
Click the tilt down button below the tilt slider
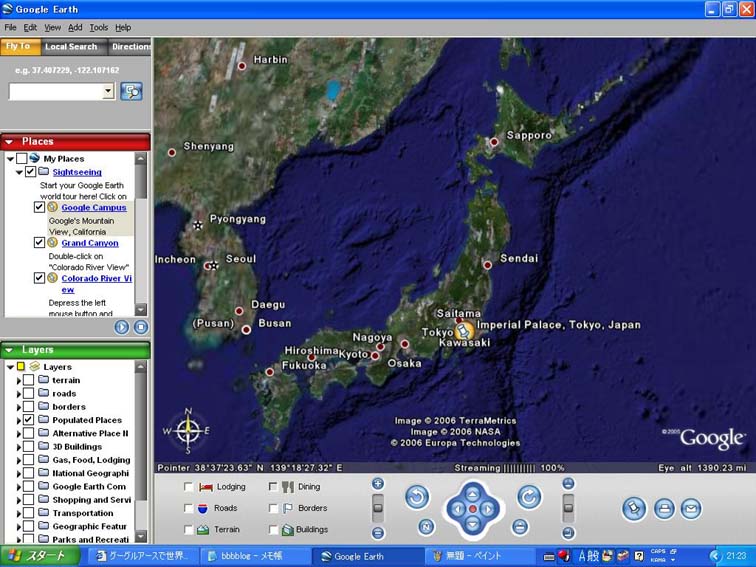click(568, 533)
